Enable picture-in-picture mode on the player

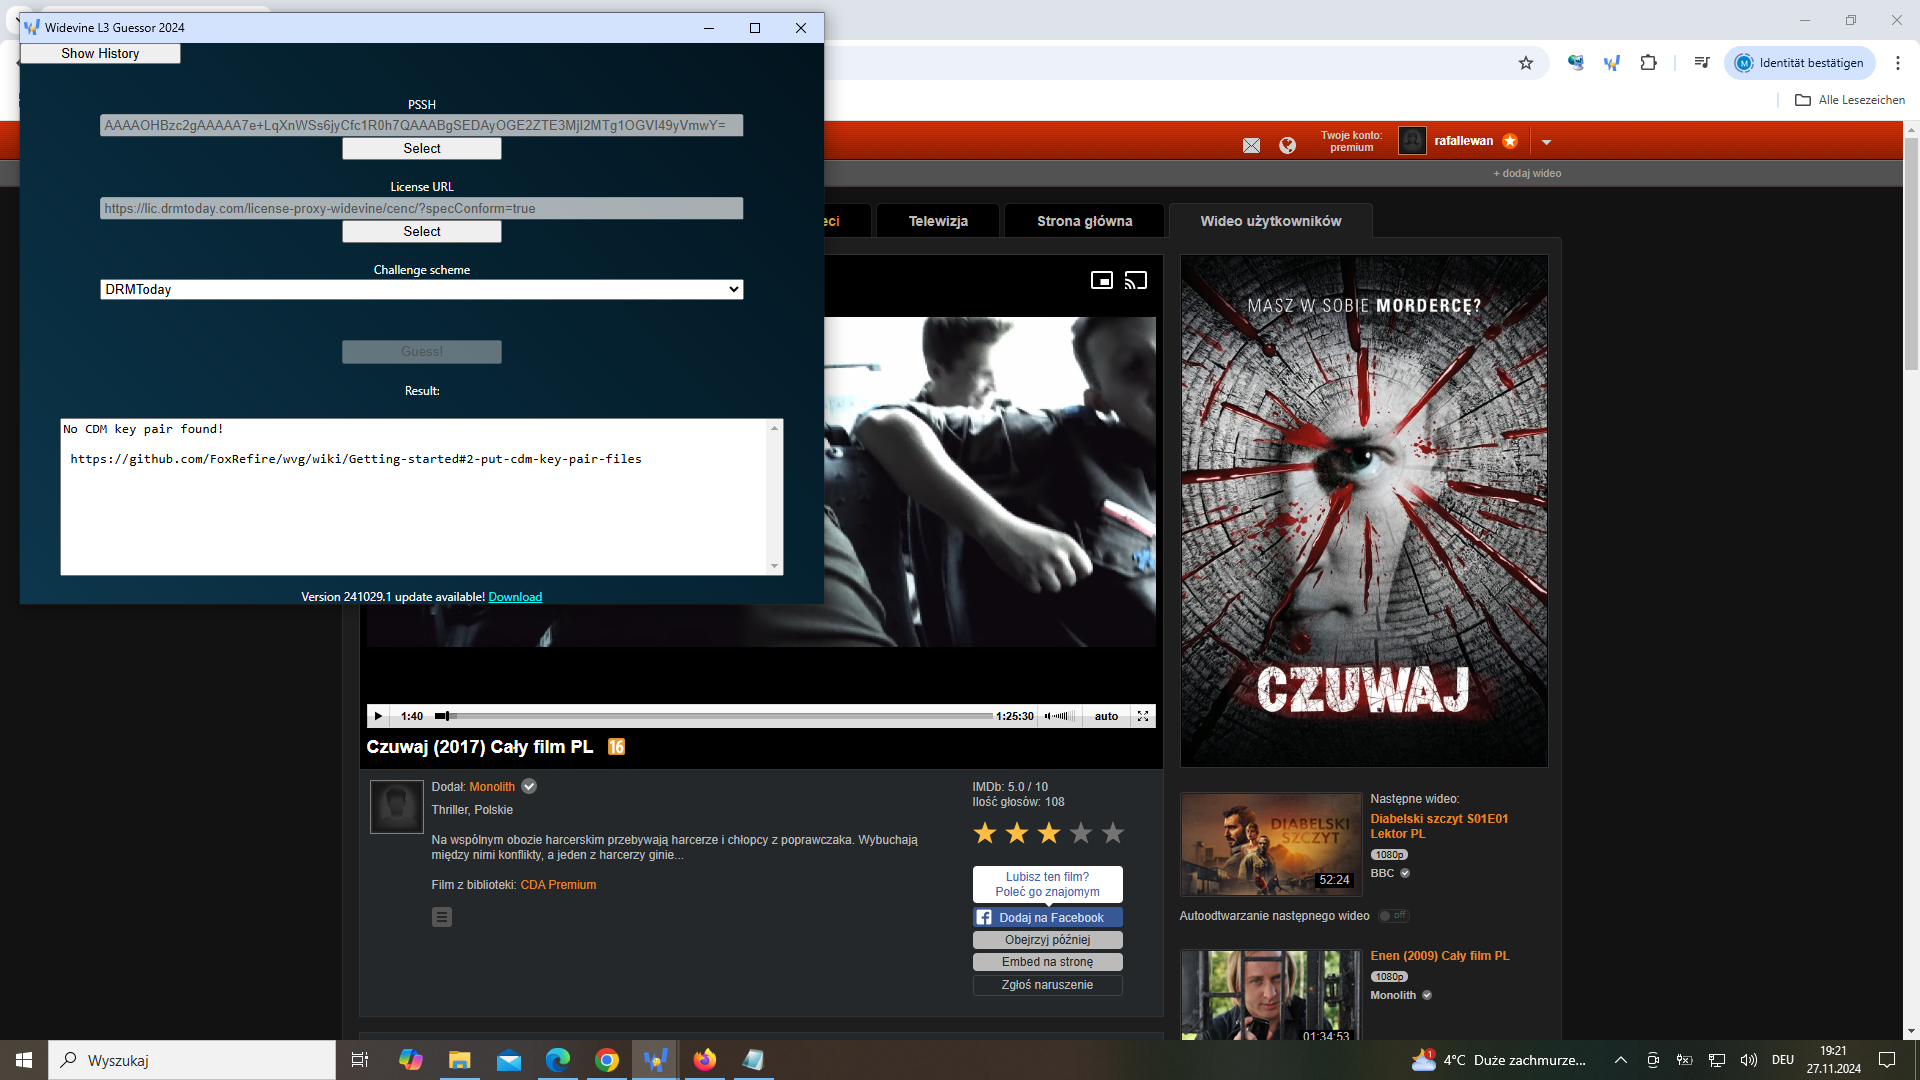pos(1101,281)
